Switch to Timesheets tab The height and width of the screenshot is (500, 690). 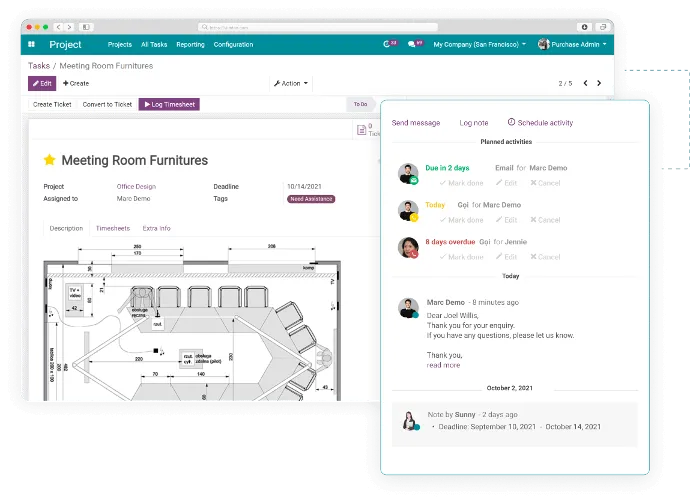[113, 228]
